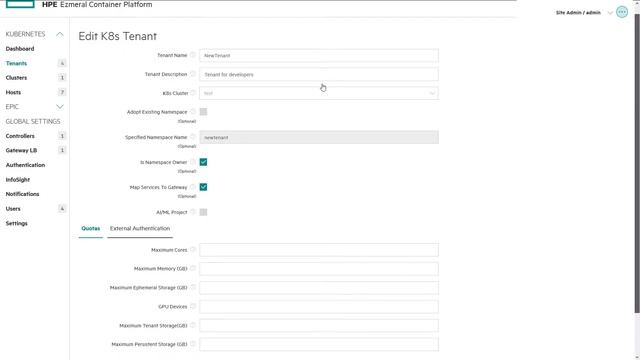The image size is (640, 360).
Task: Click the page vertical scrollbar
Action: click(x=637, y=163)
